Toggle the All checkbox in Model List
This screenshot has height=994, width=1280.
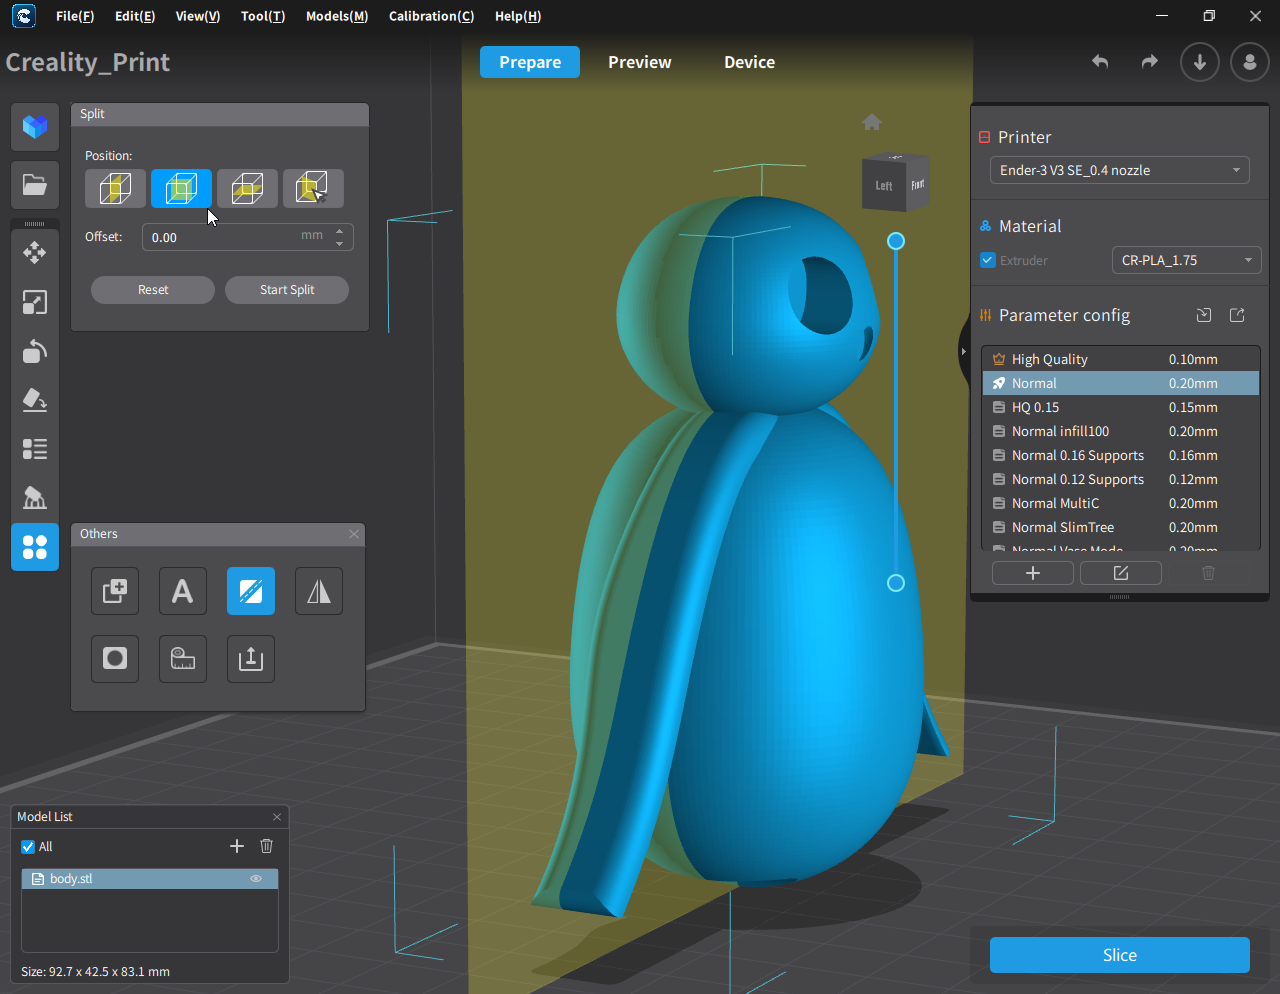coord(28,847)
